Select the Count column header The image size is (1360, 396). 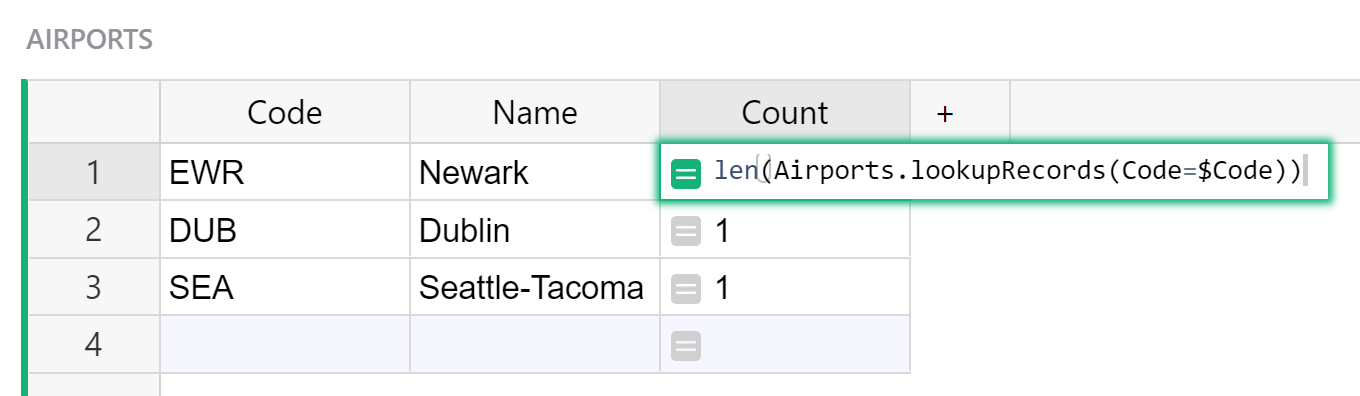(x=785, y=113)
